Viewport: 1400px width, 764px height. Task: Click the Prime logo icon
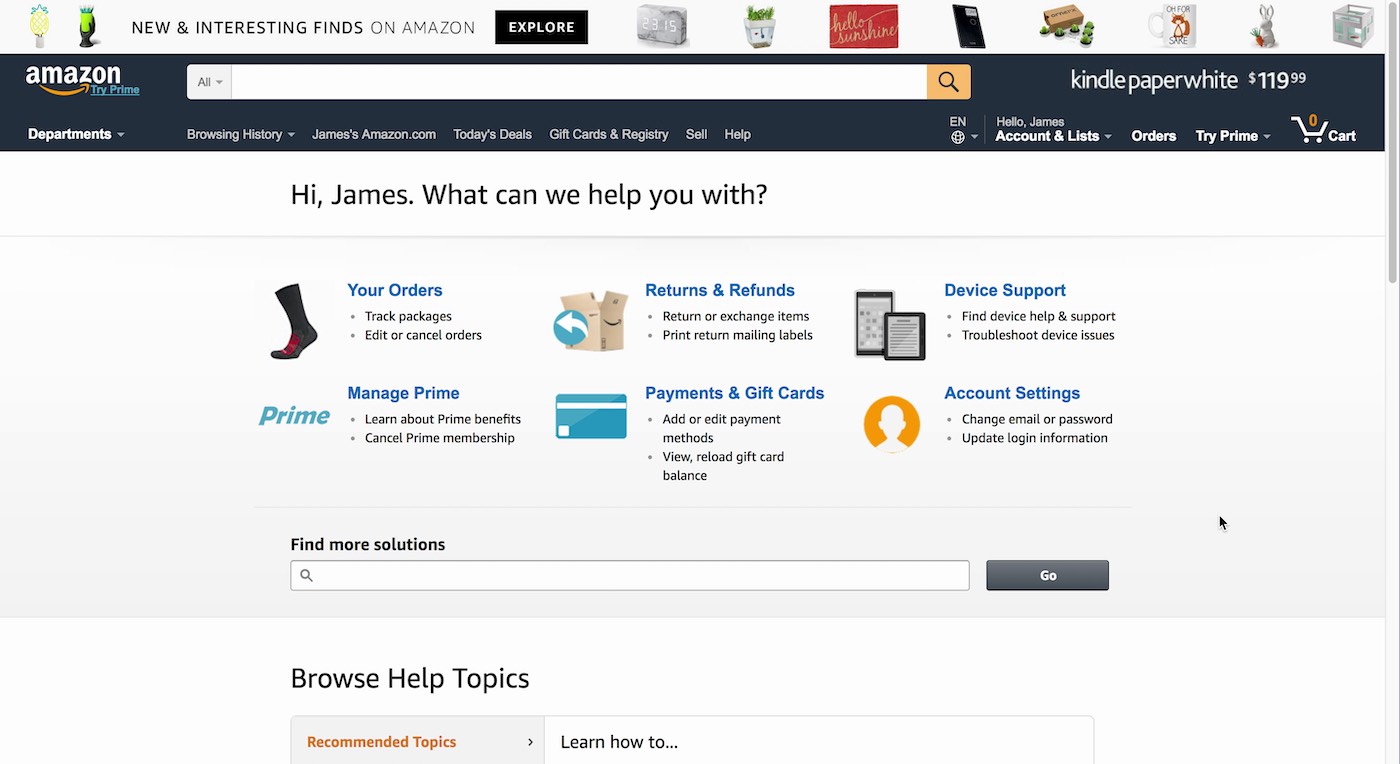tap(294, 416)
